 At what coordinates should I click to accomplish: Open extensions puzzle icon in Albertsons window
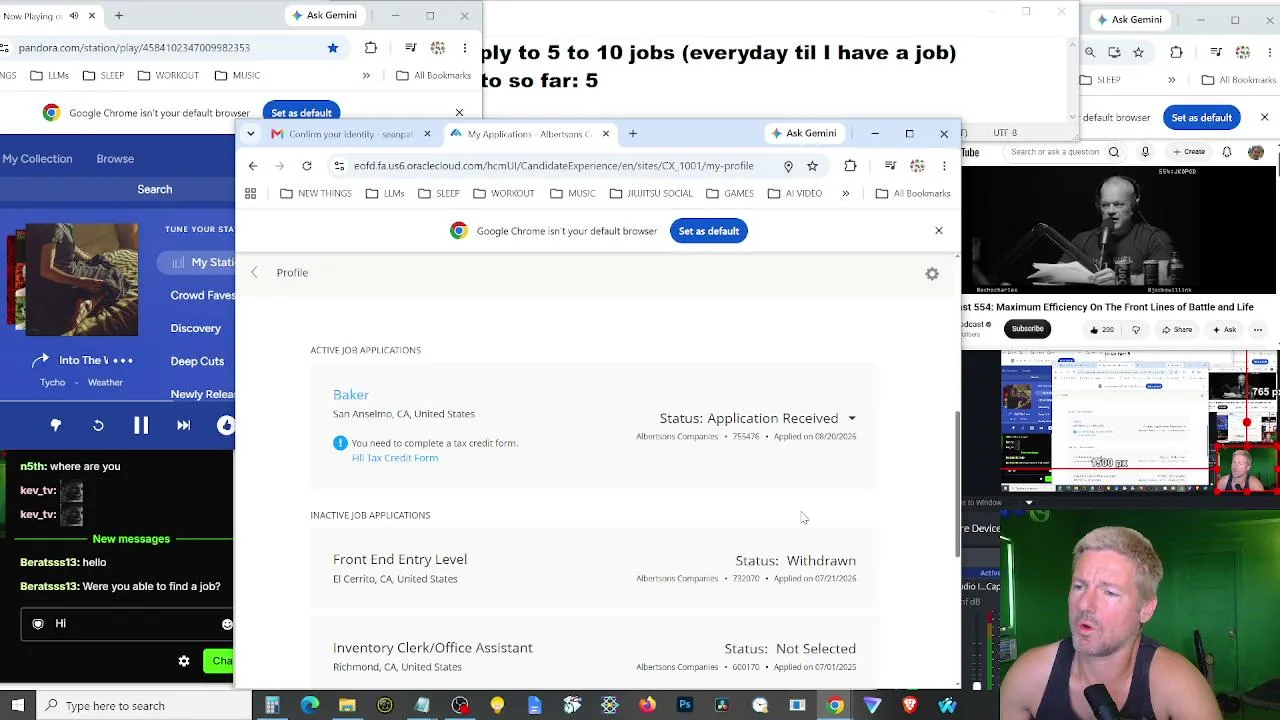click(850, 166)
